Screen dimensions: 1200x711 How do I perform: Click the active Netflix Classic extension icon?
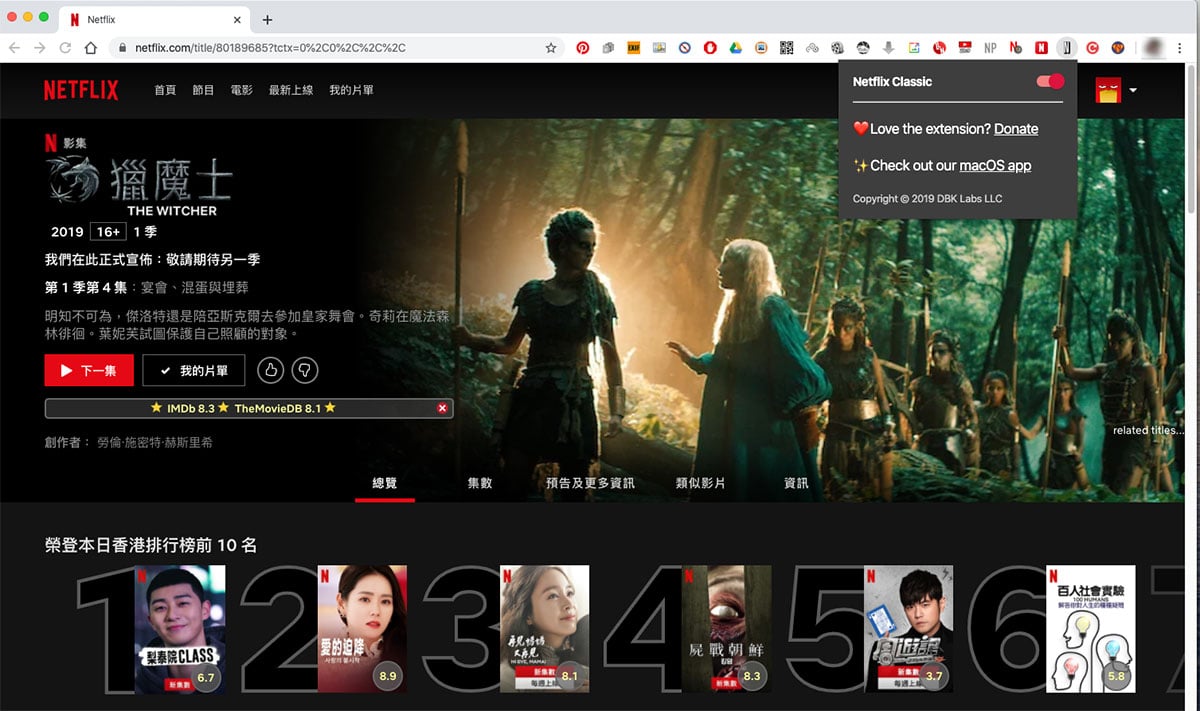1067,47
